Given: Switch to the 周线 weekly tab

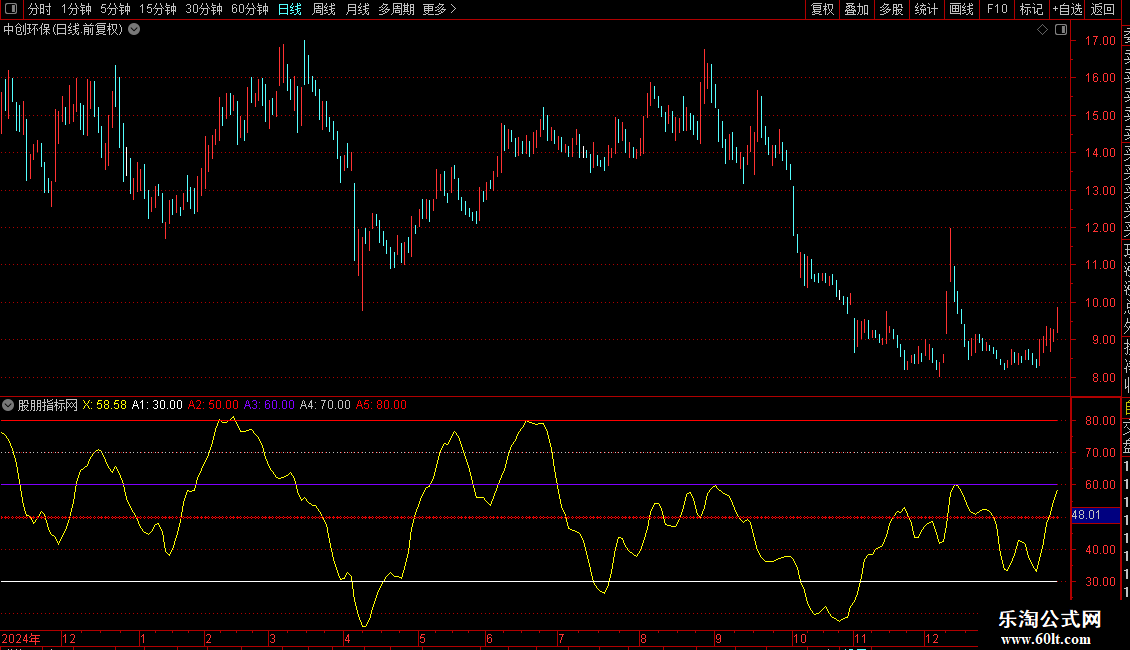Looking at the screenshot, I should pyautogui.click(x=324, y=9).
